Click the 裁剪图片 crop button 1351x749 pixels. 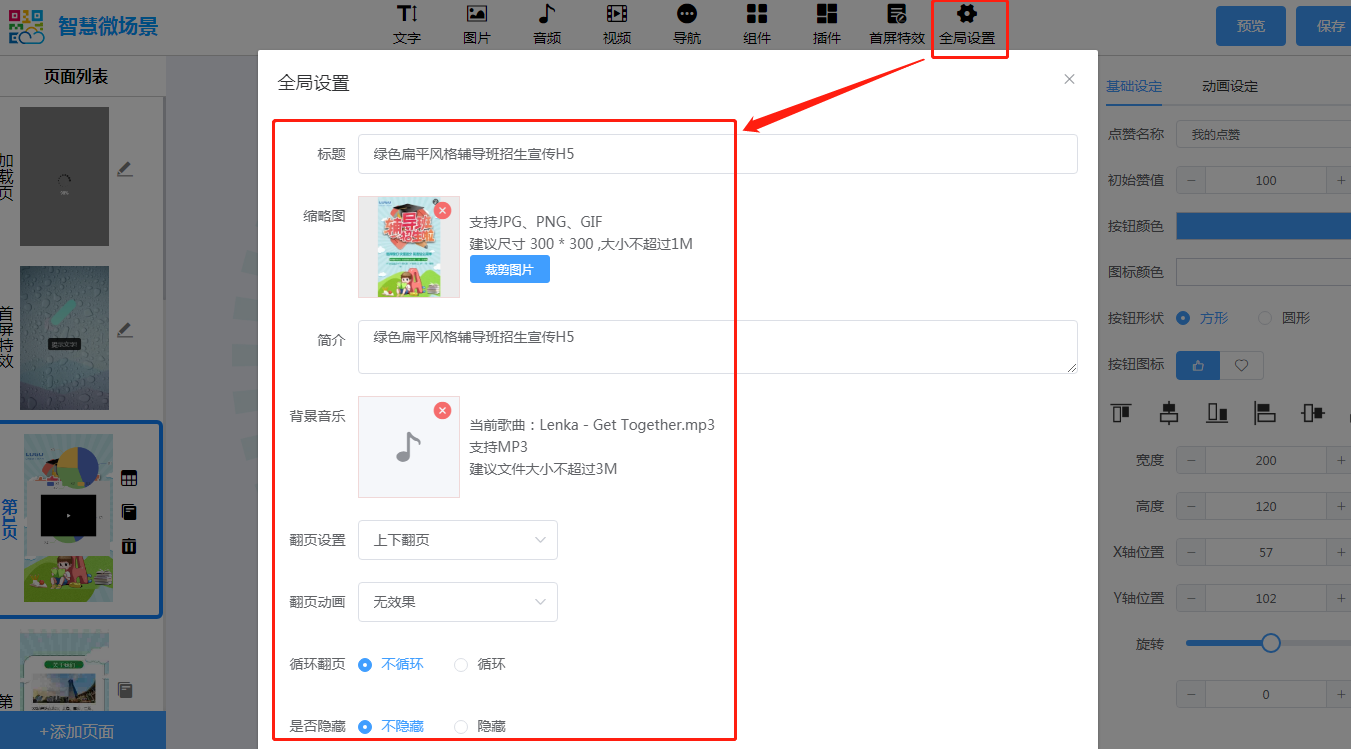click(x=509, y=270)
